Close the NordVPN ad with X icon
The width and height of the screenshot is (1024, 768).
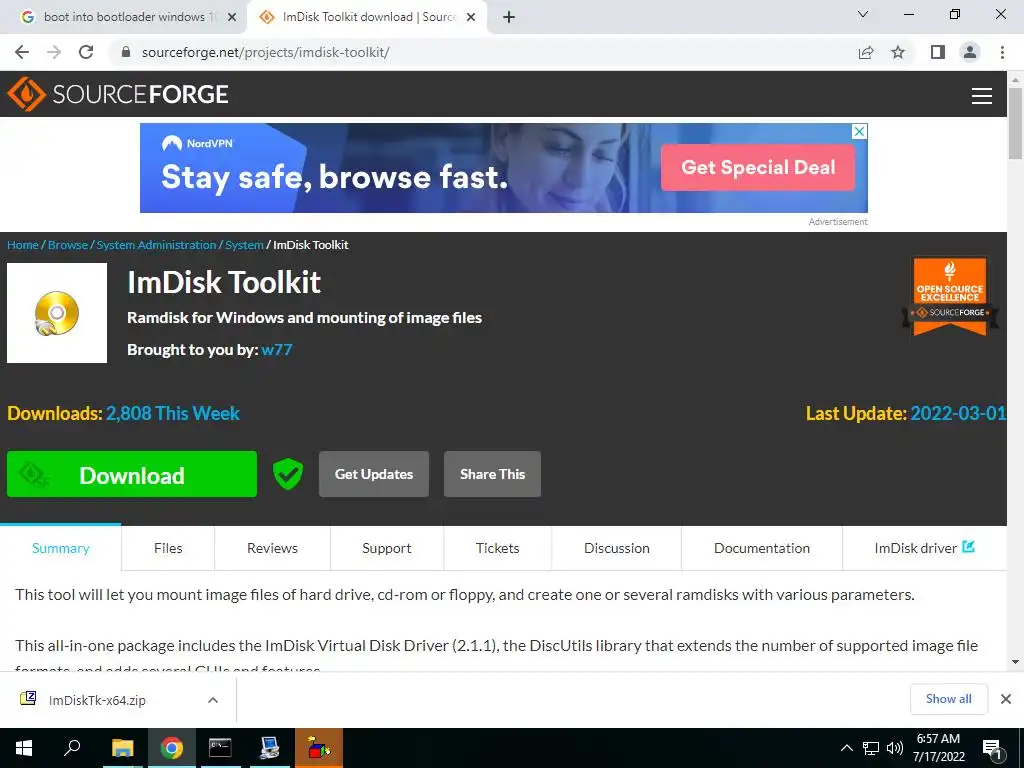[x=860, y=131]
